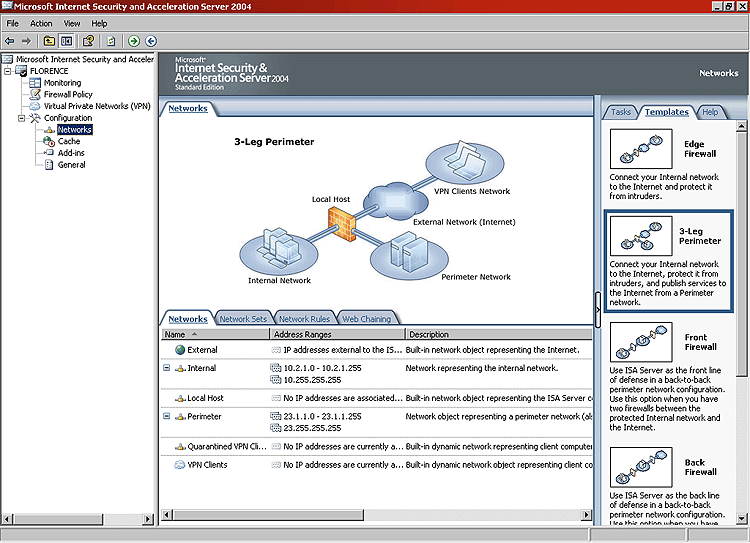Screen dimensions: 750x543
Task: Select the Back Firewall template thumbnail
Action: (x=641, y=467)
